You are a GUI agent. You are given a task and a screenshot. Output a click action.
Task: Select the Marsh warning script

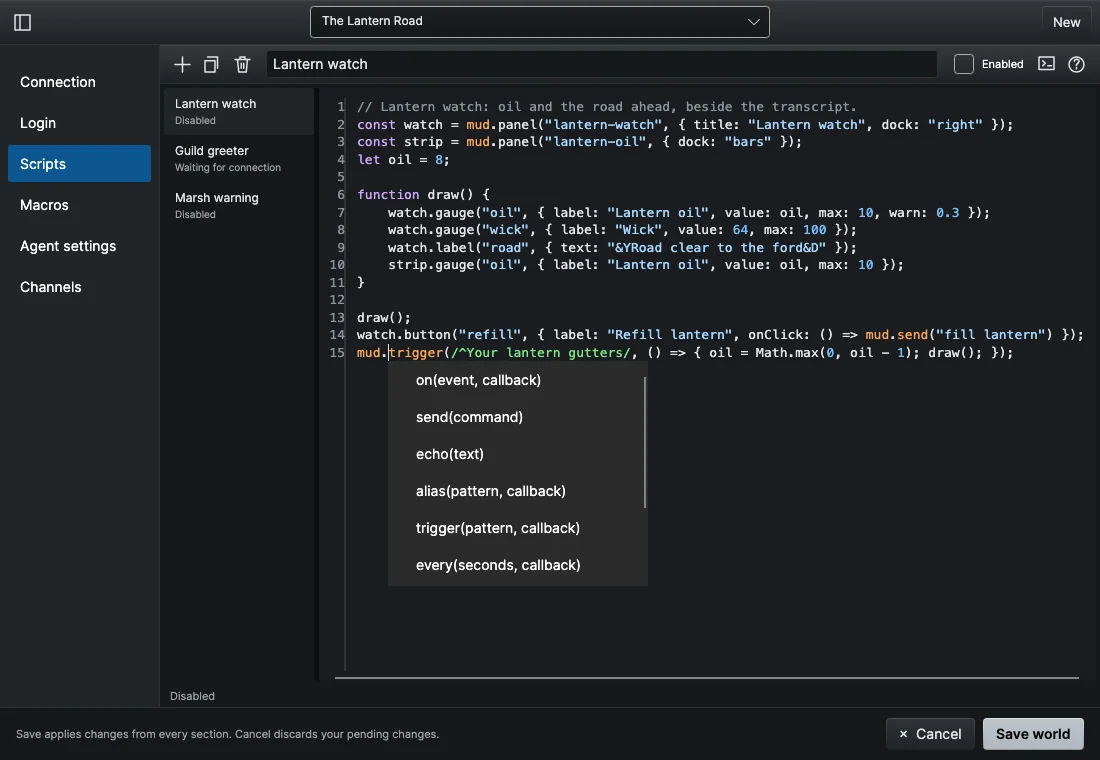point(239,206)
